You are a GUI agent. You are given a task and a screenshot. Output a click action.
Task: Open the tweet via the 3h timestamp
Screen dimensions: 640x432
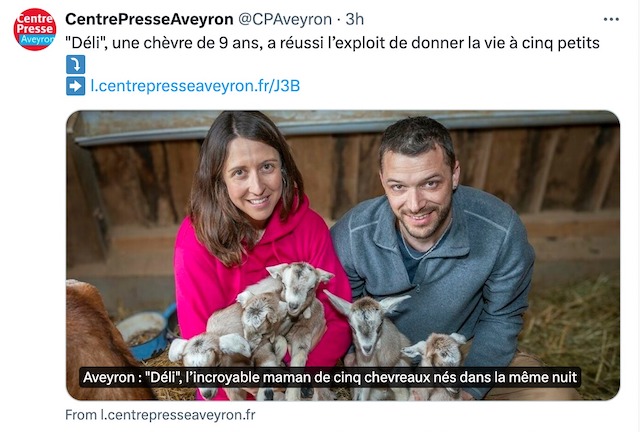tap(354, 19)
